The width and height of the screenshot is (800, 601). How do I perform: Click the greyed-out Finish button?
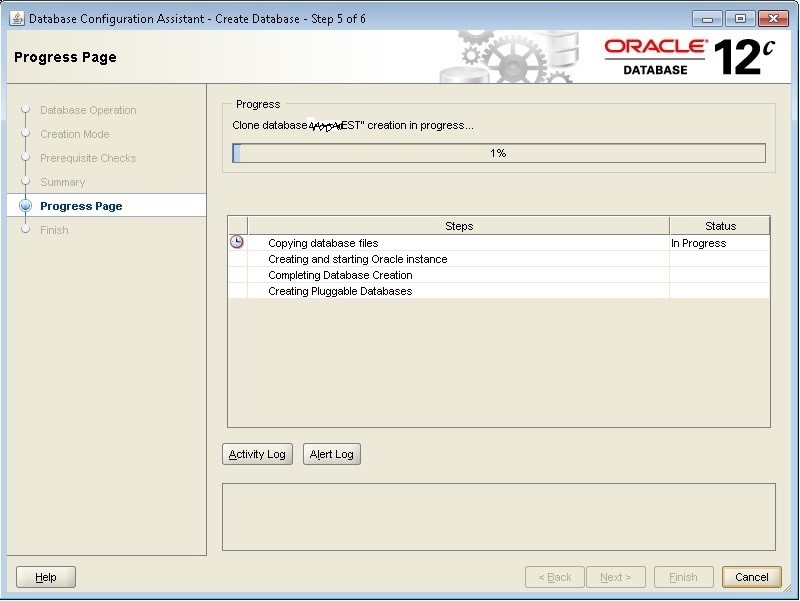pyautogui.click(x=683, y=577)
